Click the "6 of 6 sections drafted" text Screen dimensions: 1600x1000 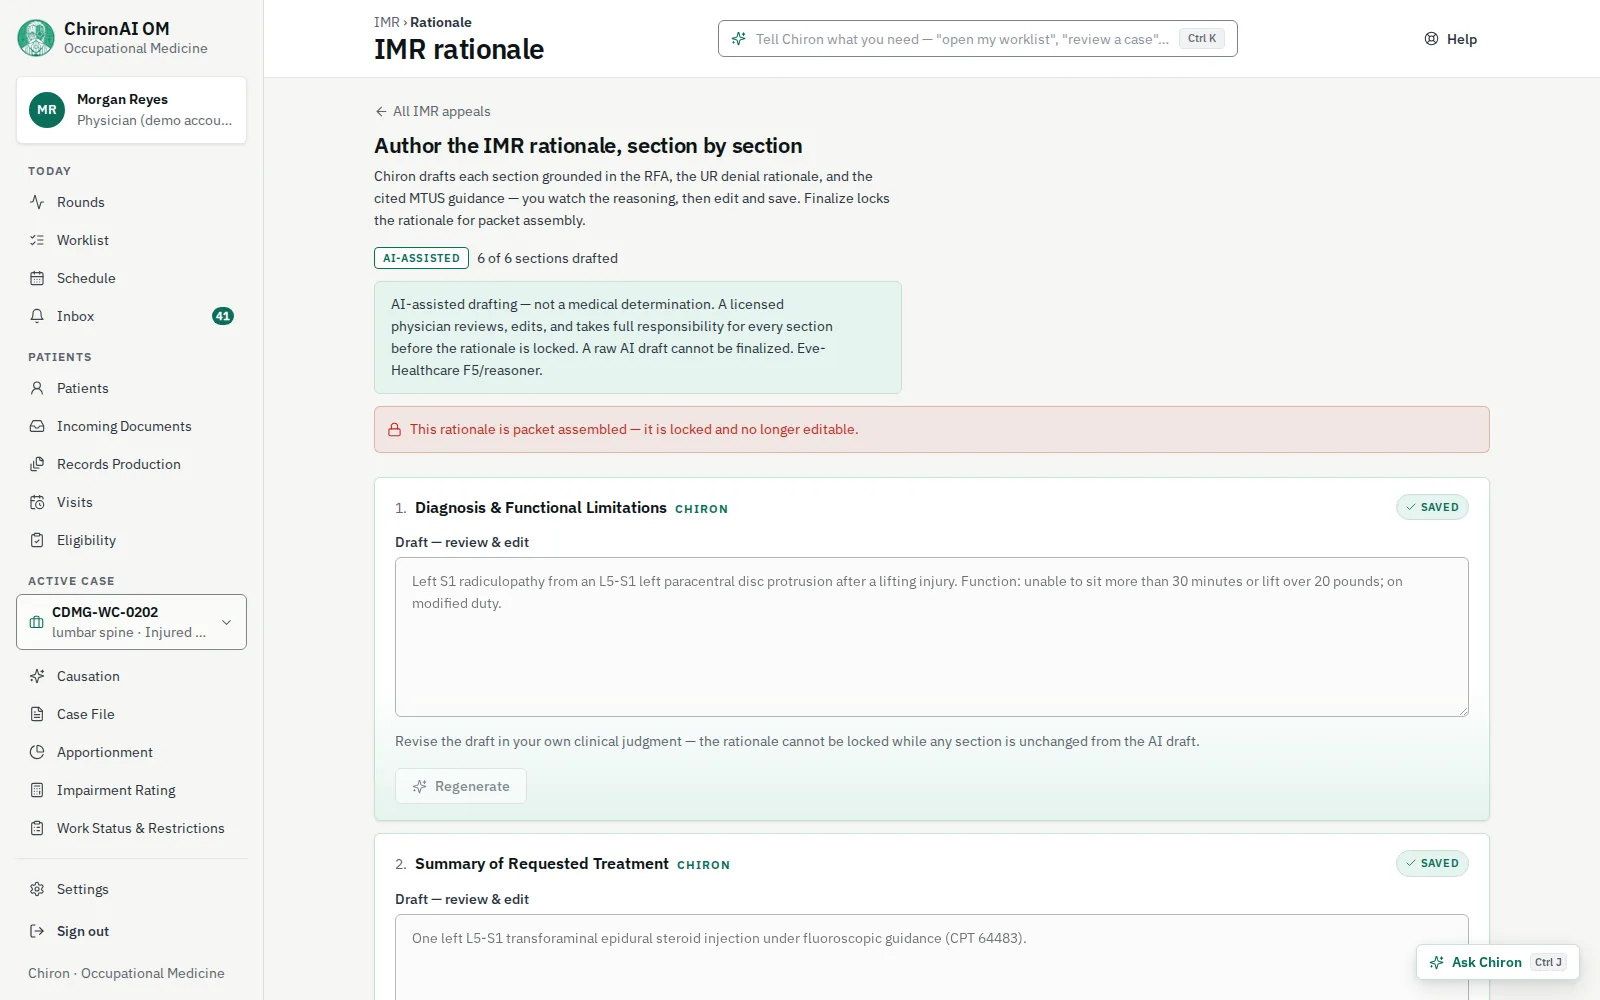tap(547, 258)
